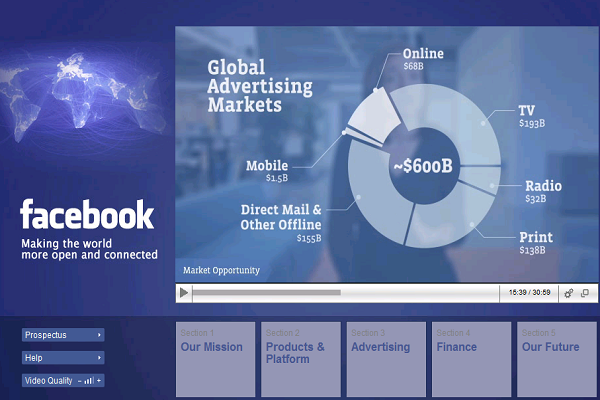
Task: Decrease video quality with minus
Action: pyautogui.click(x=80, y=381)
